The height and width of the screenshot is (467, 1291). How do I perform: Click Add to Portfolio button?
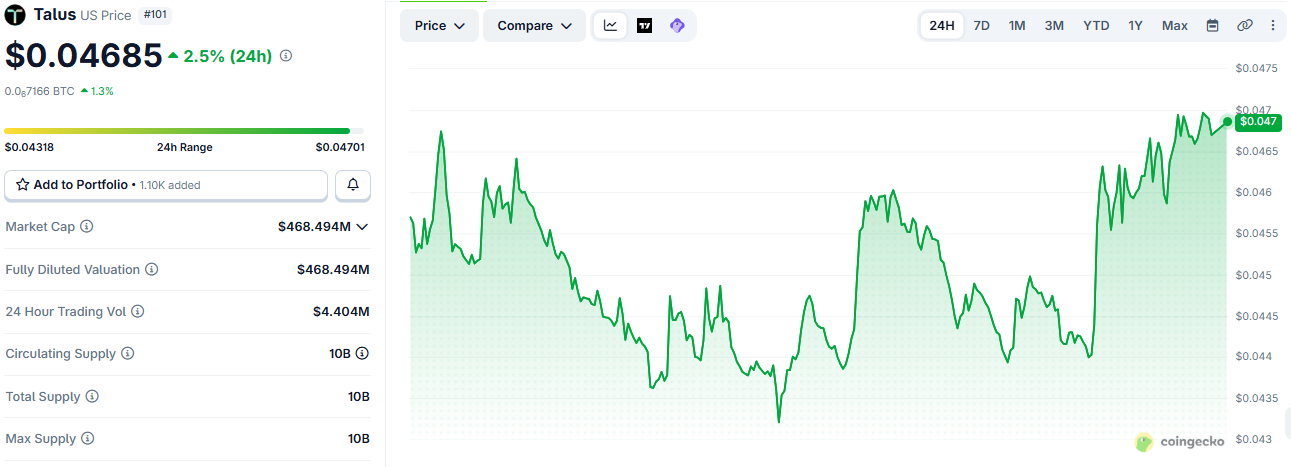pos(166,185)
